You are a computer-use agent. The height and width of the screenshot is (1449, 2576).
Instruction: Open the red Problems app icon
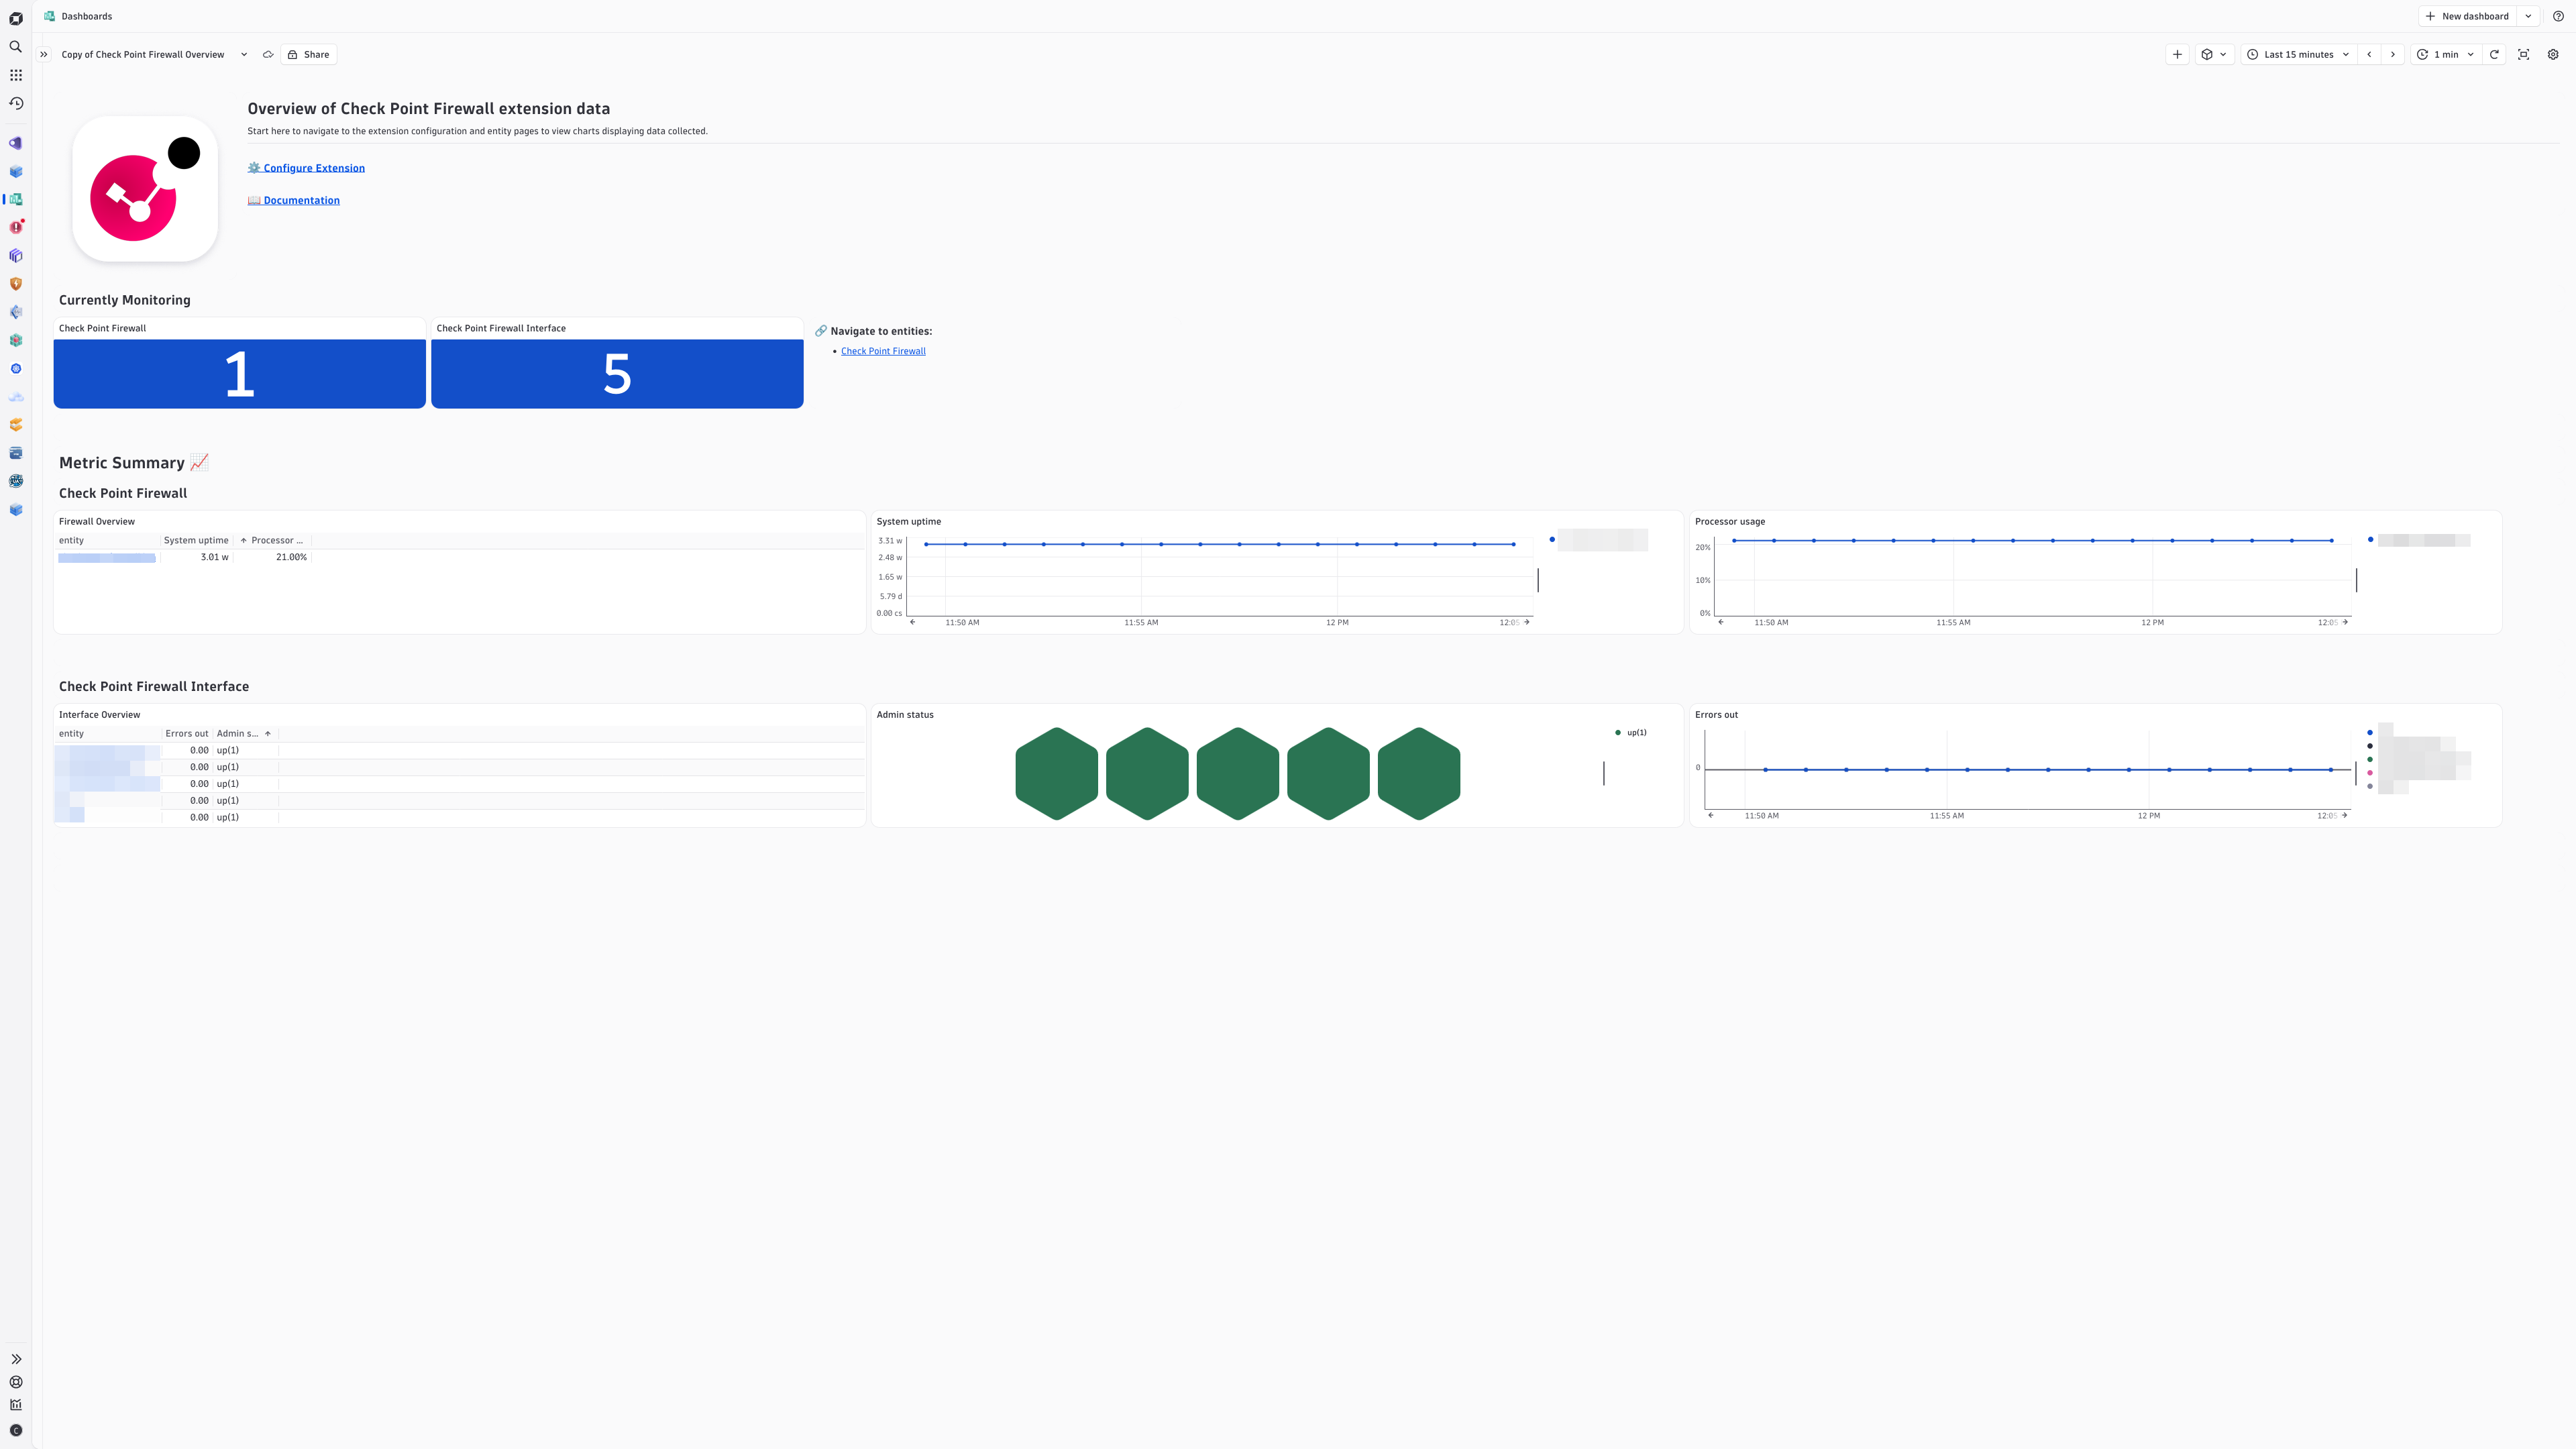pos(15,227)
